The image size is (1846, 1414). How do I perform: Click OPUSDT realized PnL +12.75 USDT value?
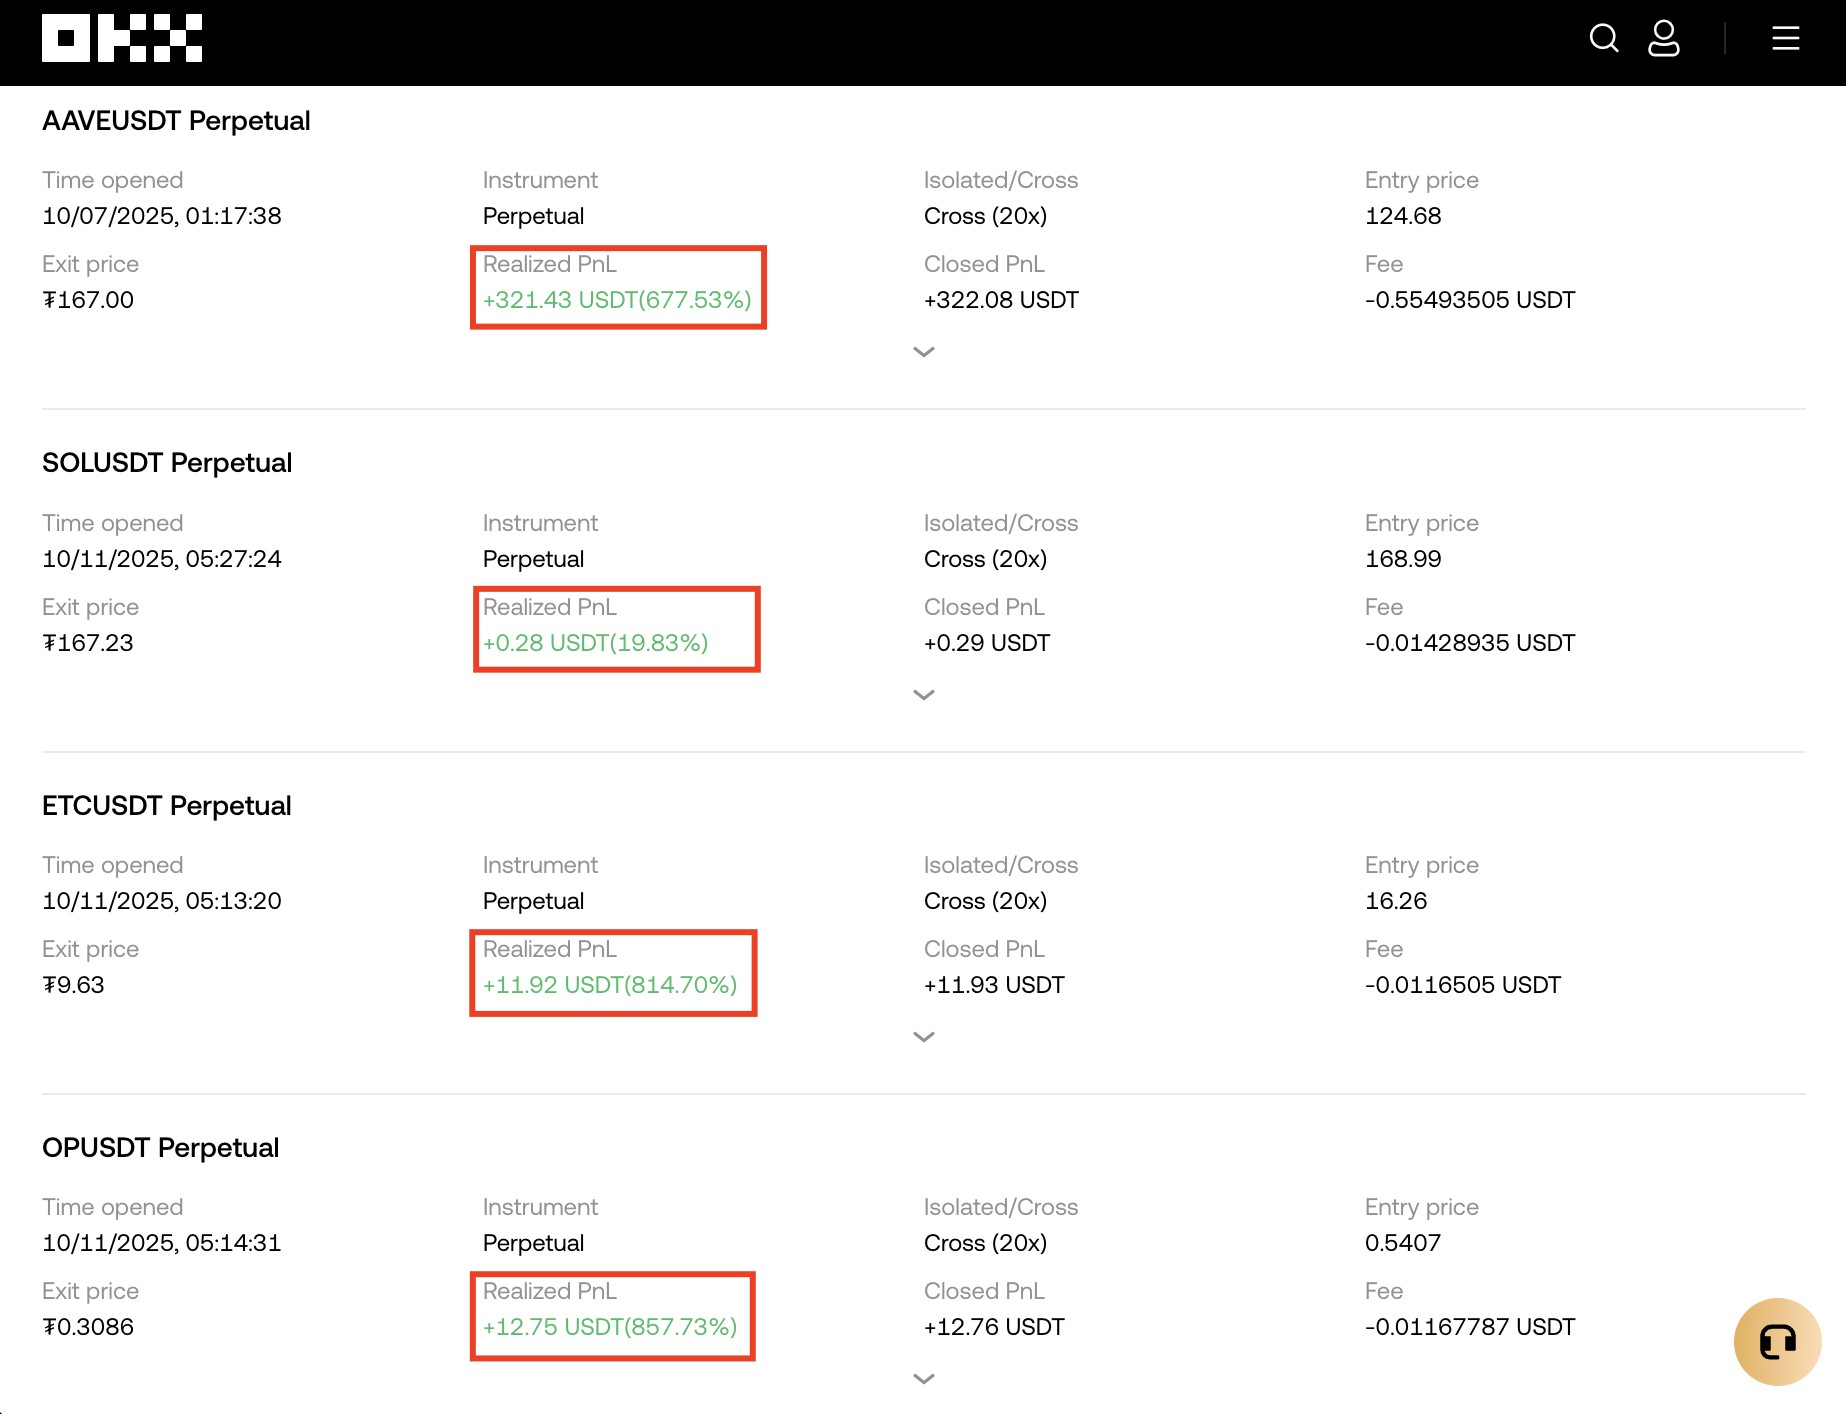coord(609,1327)
